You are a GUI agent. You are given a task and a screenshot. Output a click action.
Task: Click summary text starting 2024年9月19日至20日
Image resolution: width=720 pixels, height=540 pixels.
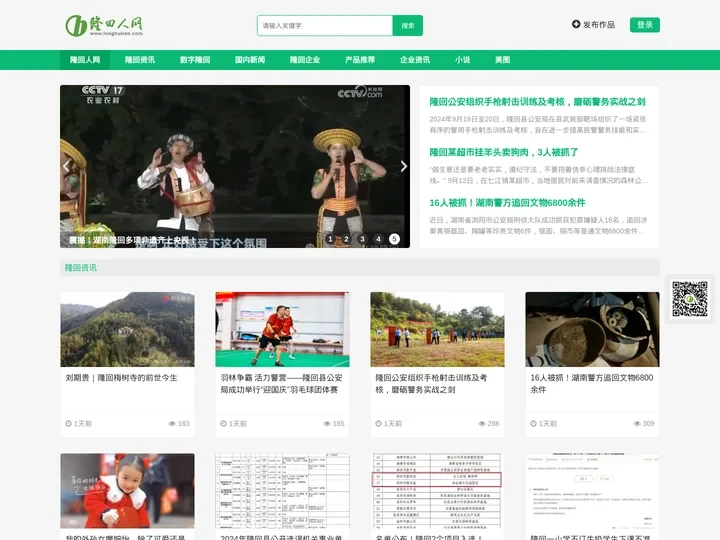click(x=538, y=124)
